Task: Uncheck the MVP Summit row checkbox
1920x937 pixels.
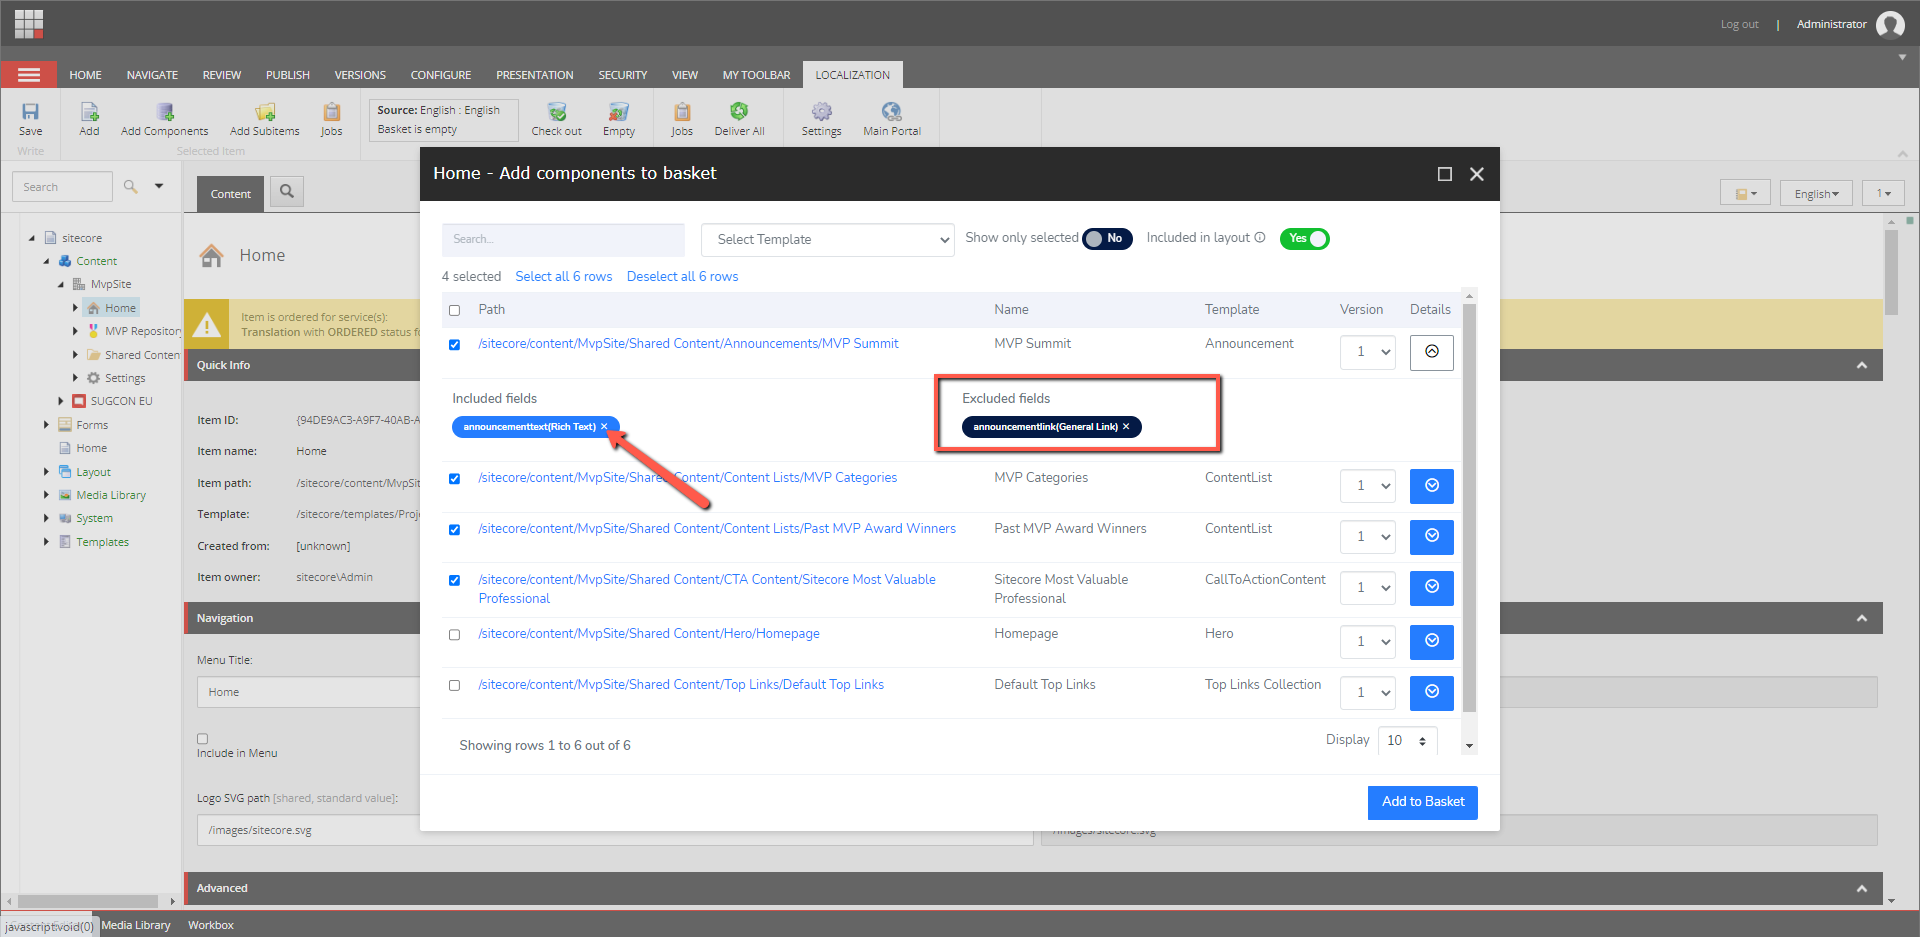Action: (x=455, y=345)
